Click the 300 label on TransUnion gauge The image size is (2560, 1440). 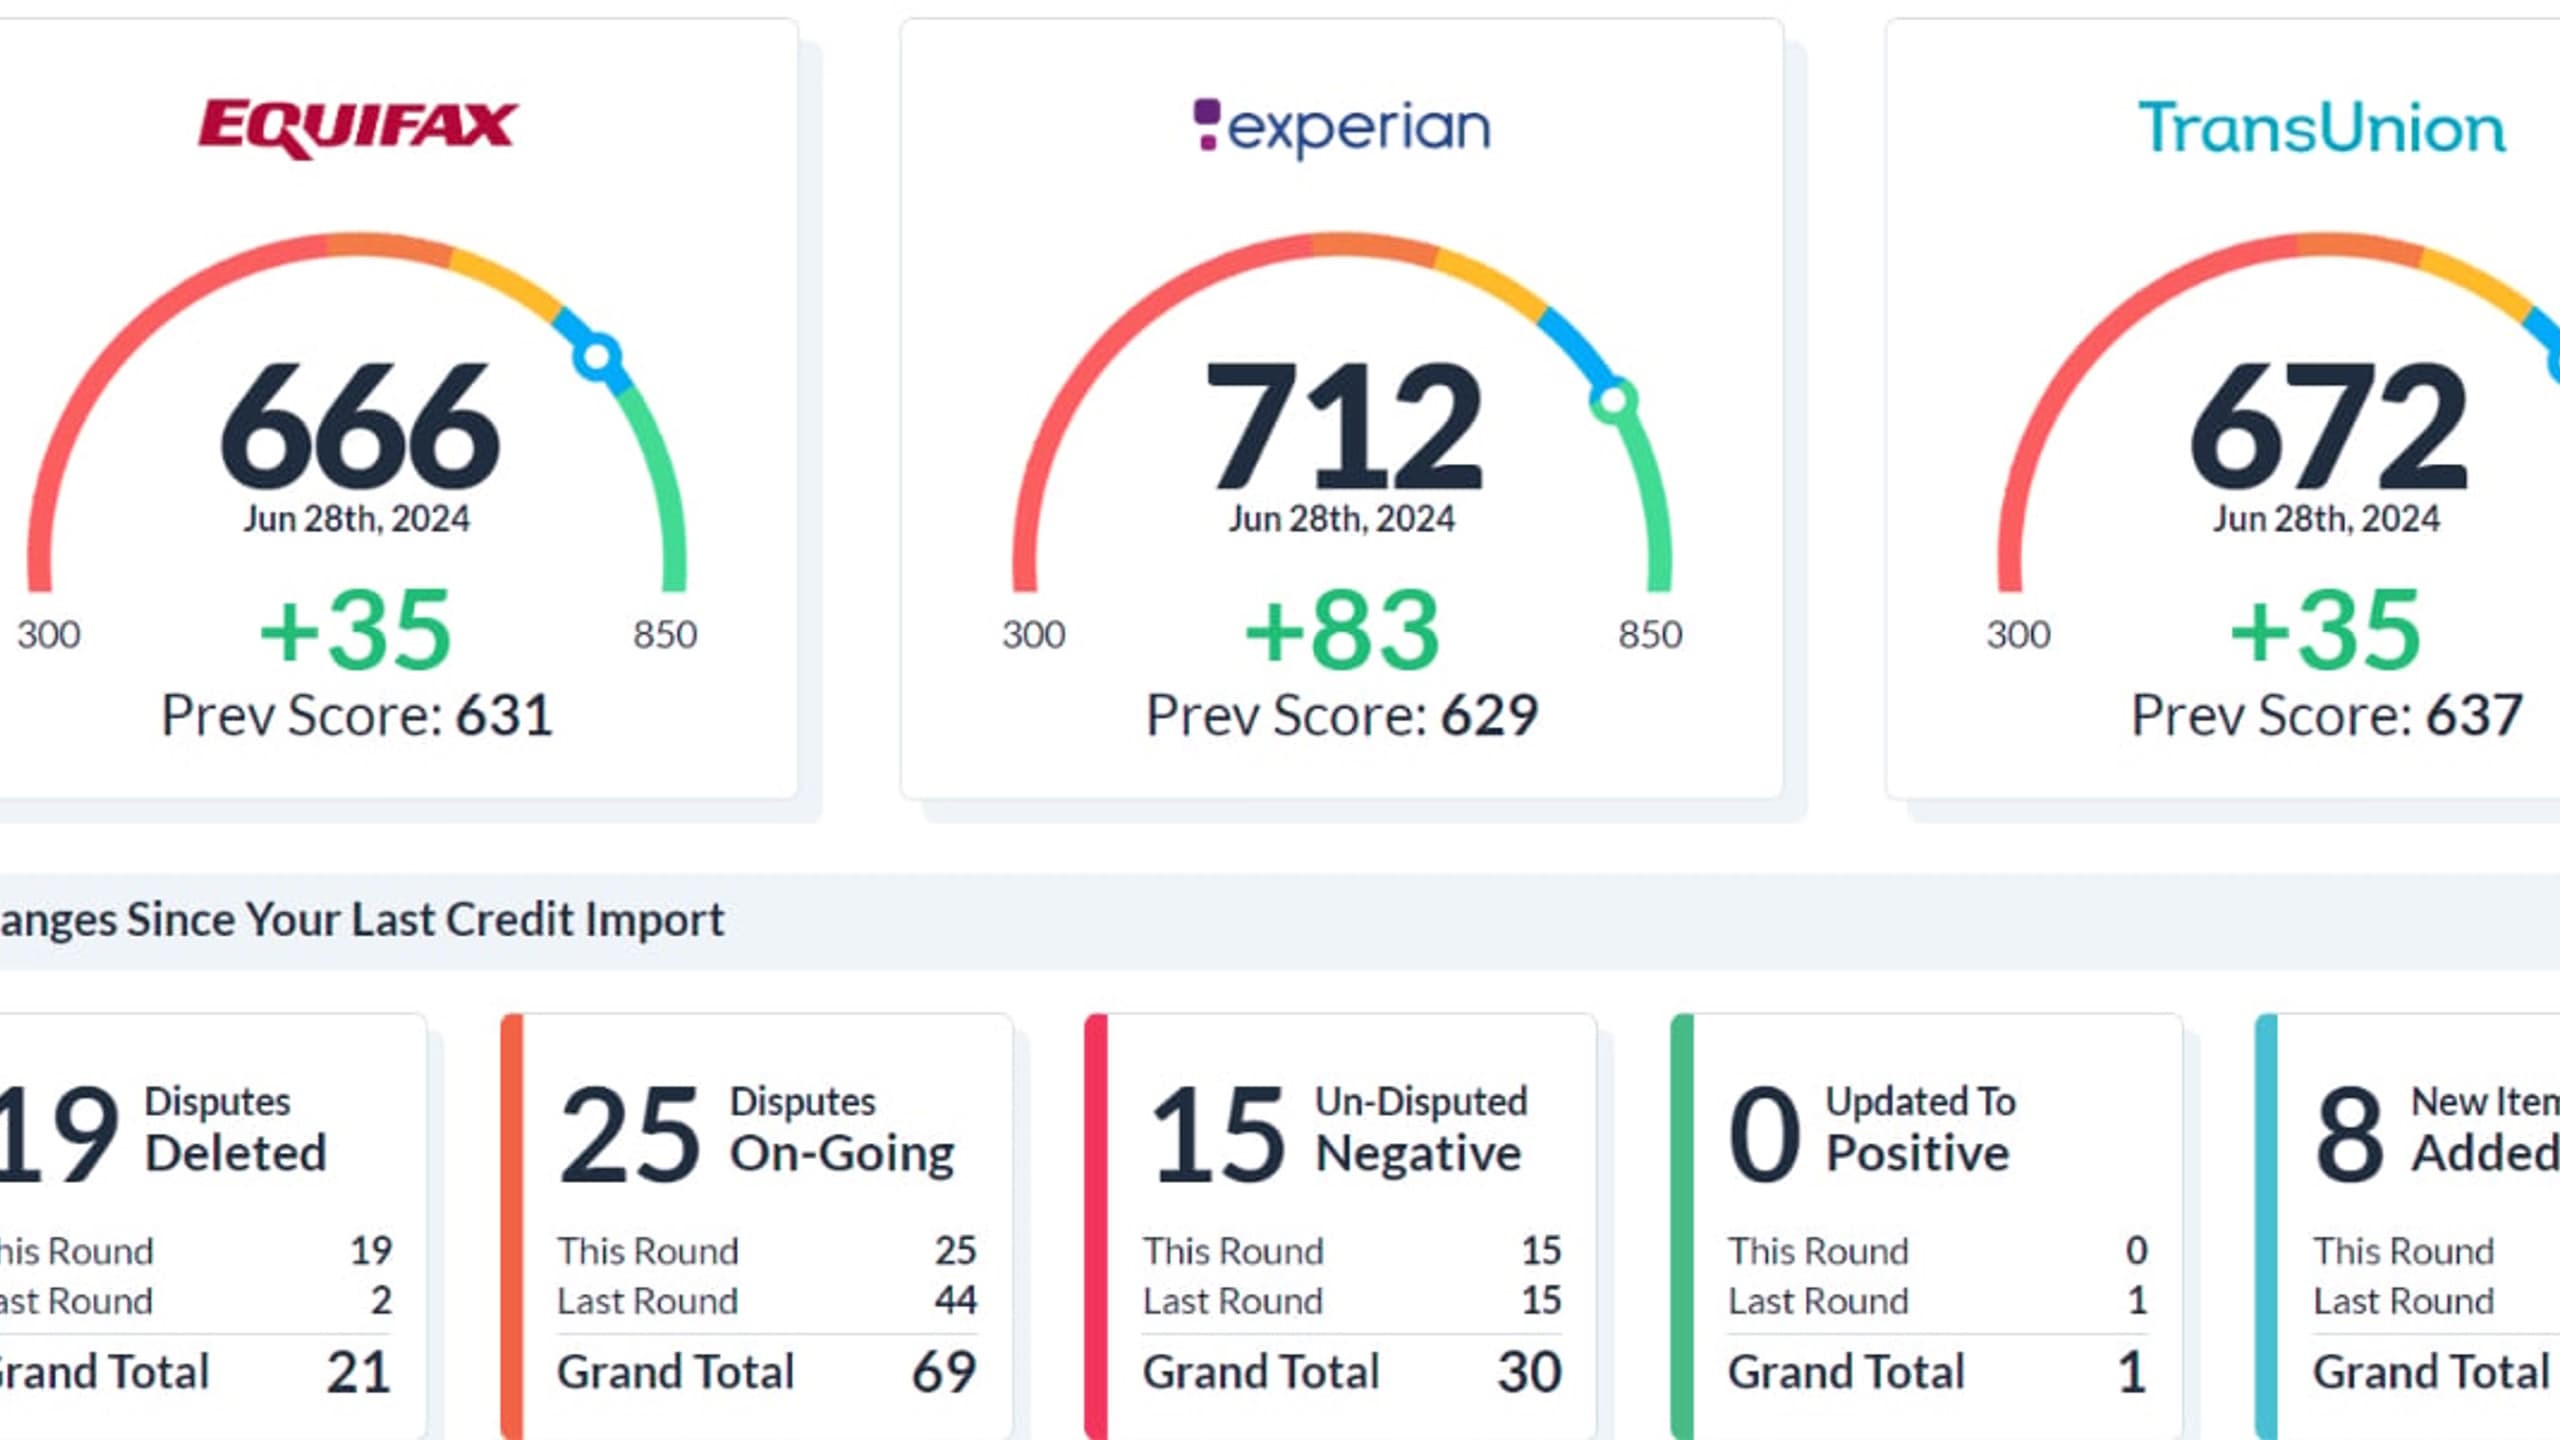(2019, 635)
